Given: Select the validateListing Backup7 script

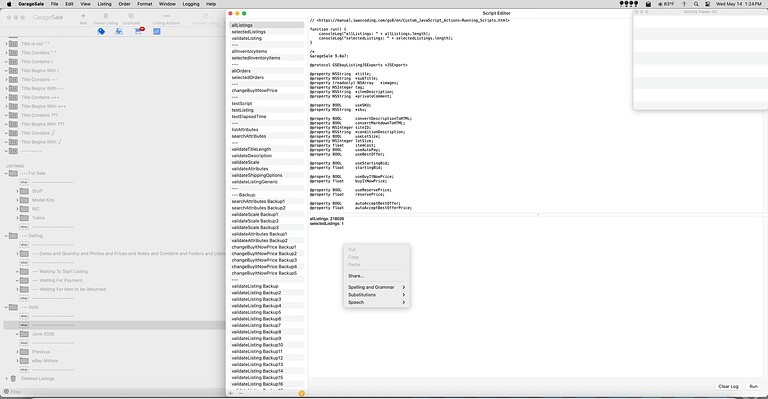Looking at the screenshot, I should click(x=266, y=325).
